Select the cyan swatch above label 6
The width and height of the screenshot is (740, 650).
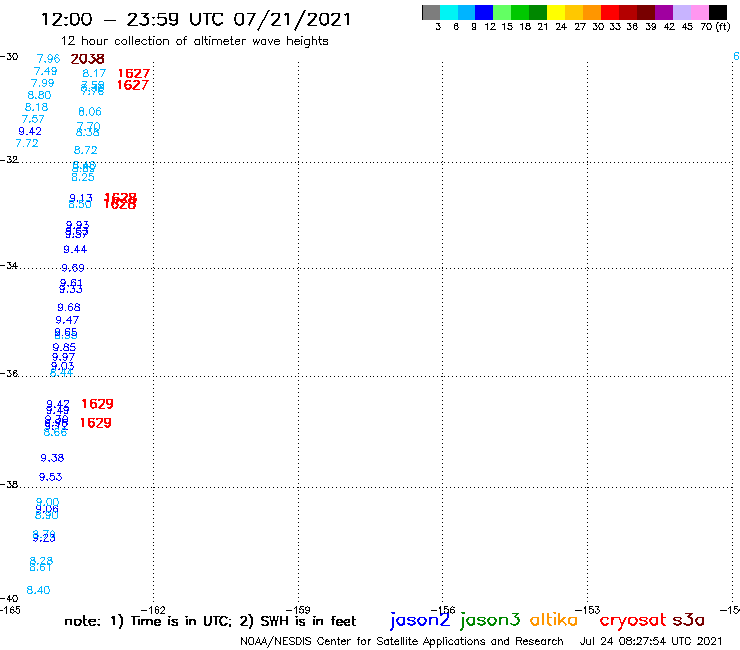[x=449, y=12]
